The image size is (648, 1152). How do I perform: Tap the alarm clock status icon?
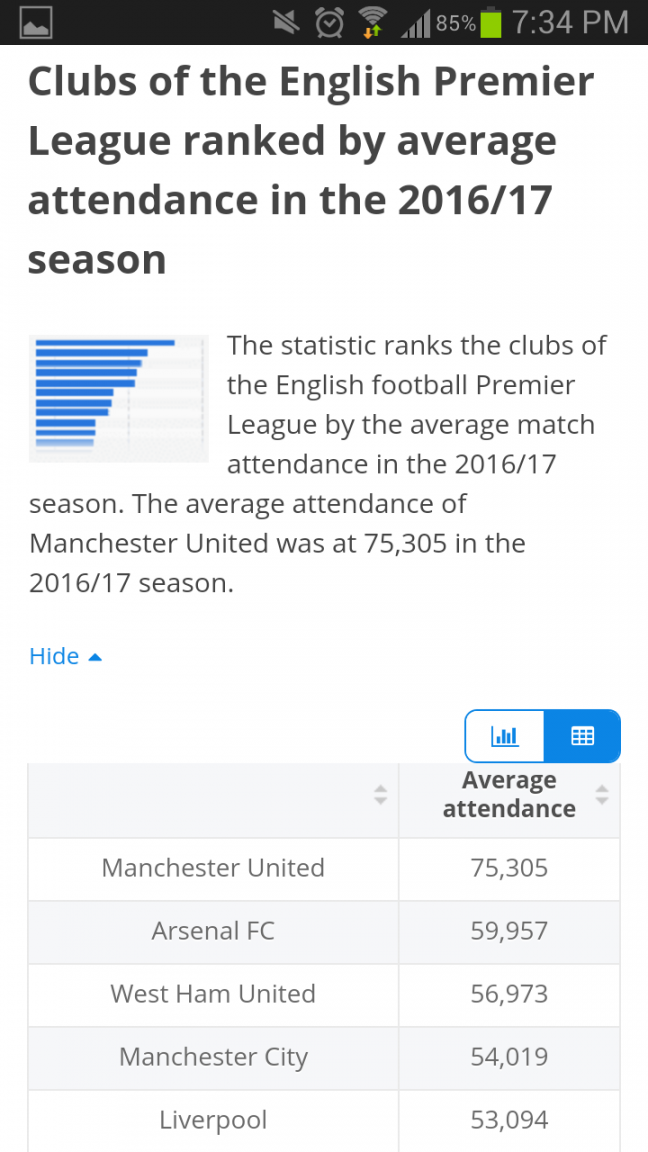tap(329, 24)
